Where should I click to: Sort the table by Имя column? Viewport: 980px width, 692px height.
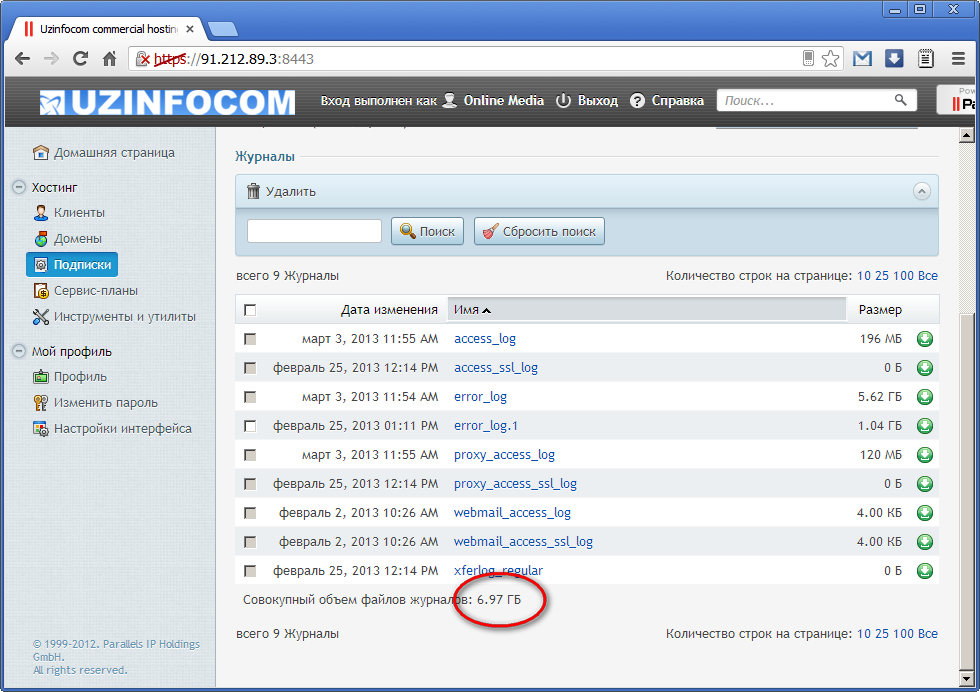tap(466, 310)
